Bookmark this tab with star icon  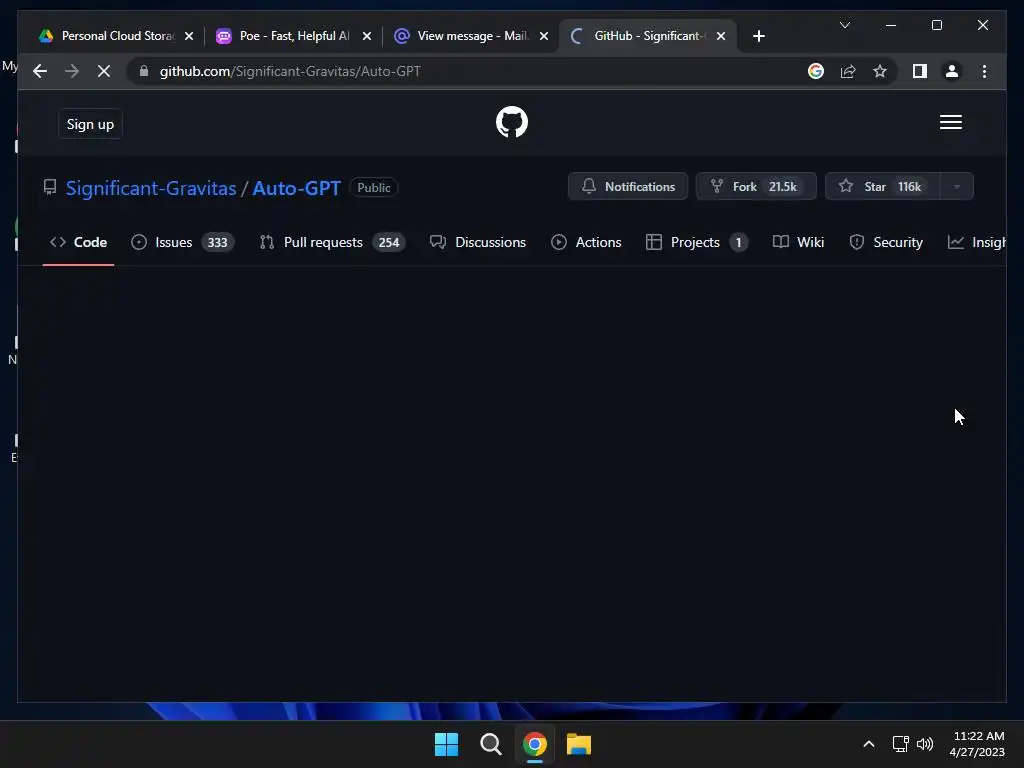click(x=880, y=71)
